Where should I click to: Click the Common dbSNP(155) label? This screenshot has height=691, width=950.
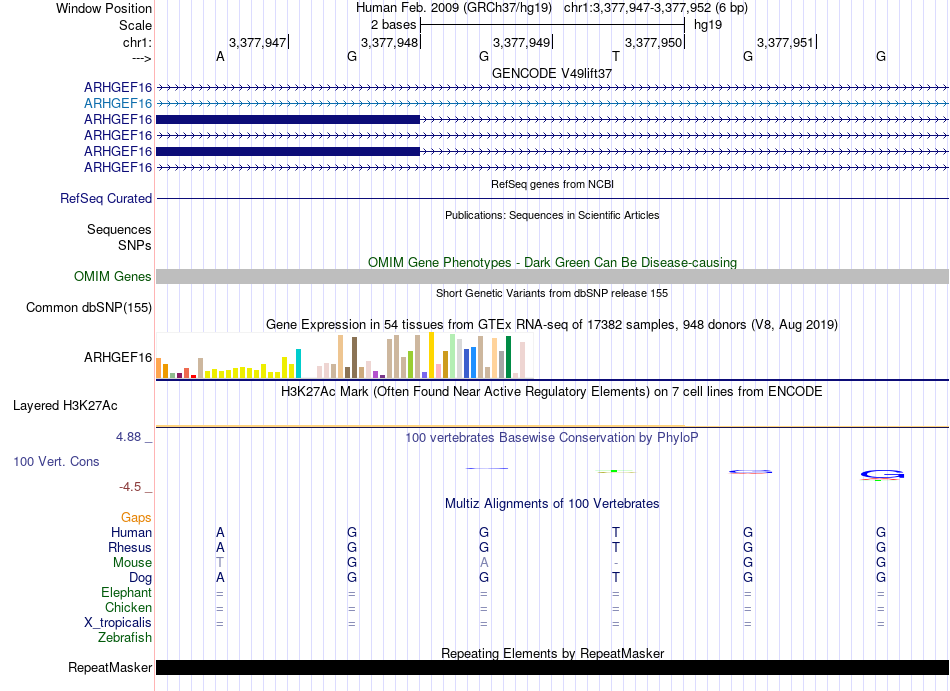(89, 308)
